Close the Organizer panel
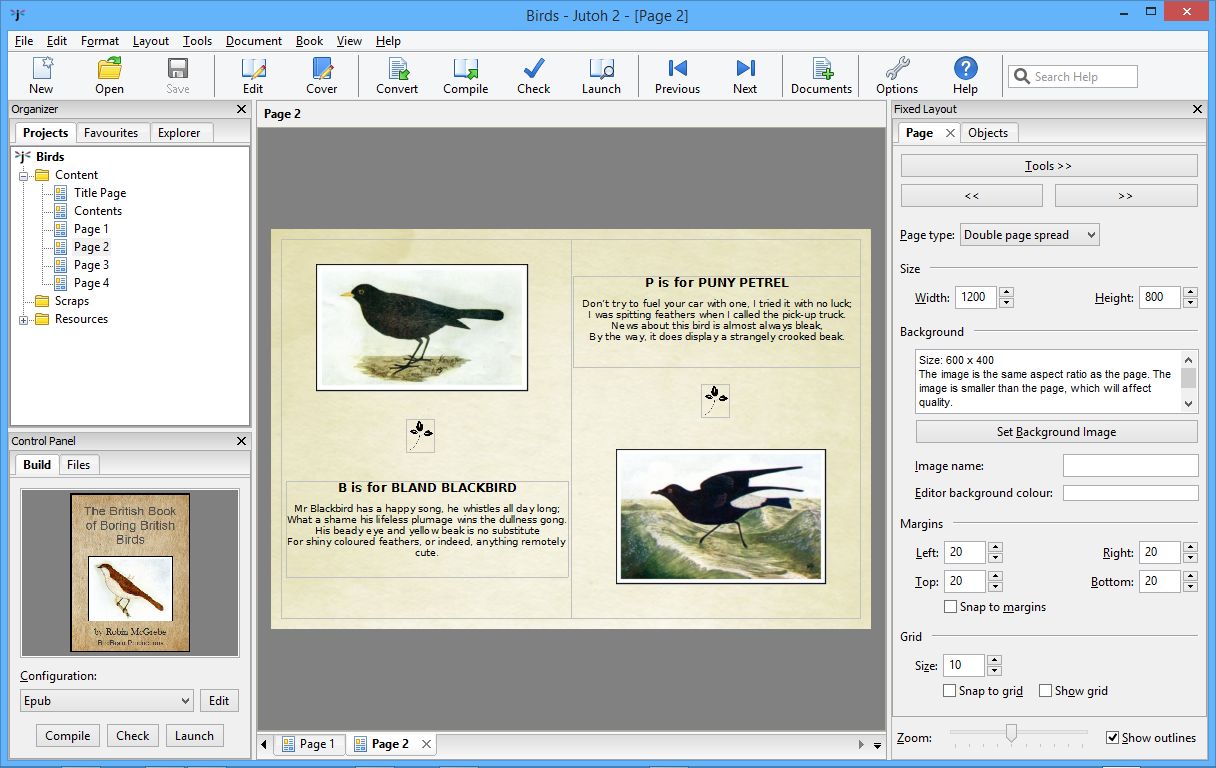The image size is (1216, 768). click(241, 109)
